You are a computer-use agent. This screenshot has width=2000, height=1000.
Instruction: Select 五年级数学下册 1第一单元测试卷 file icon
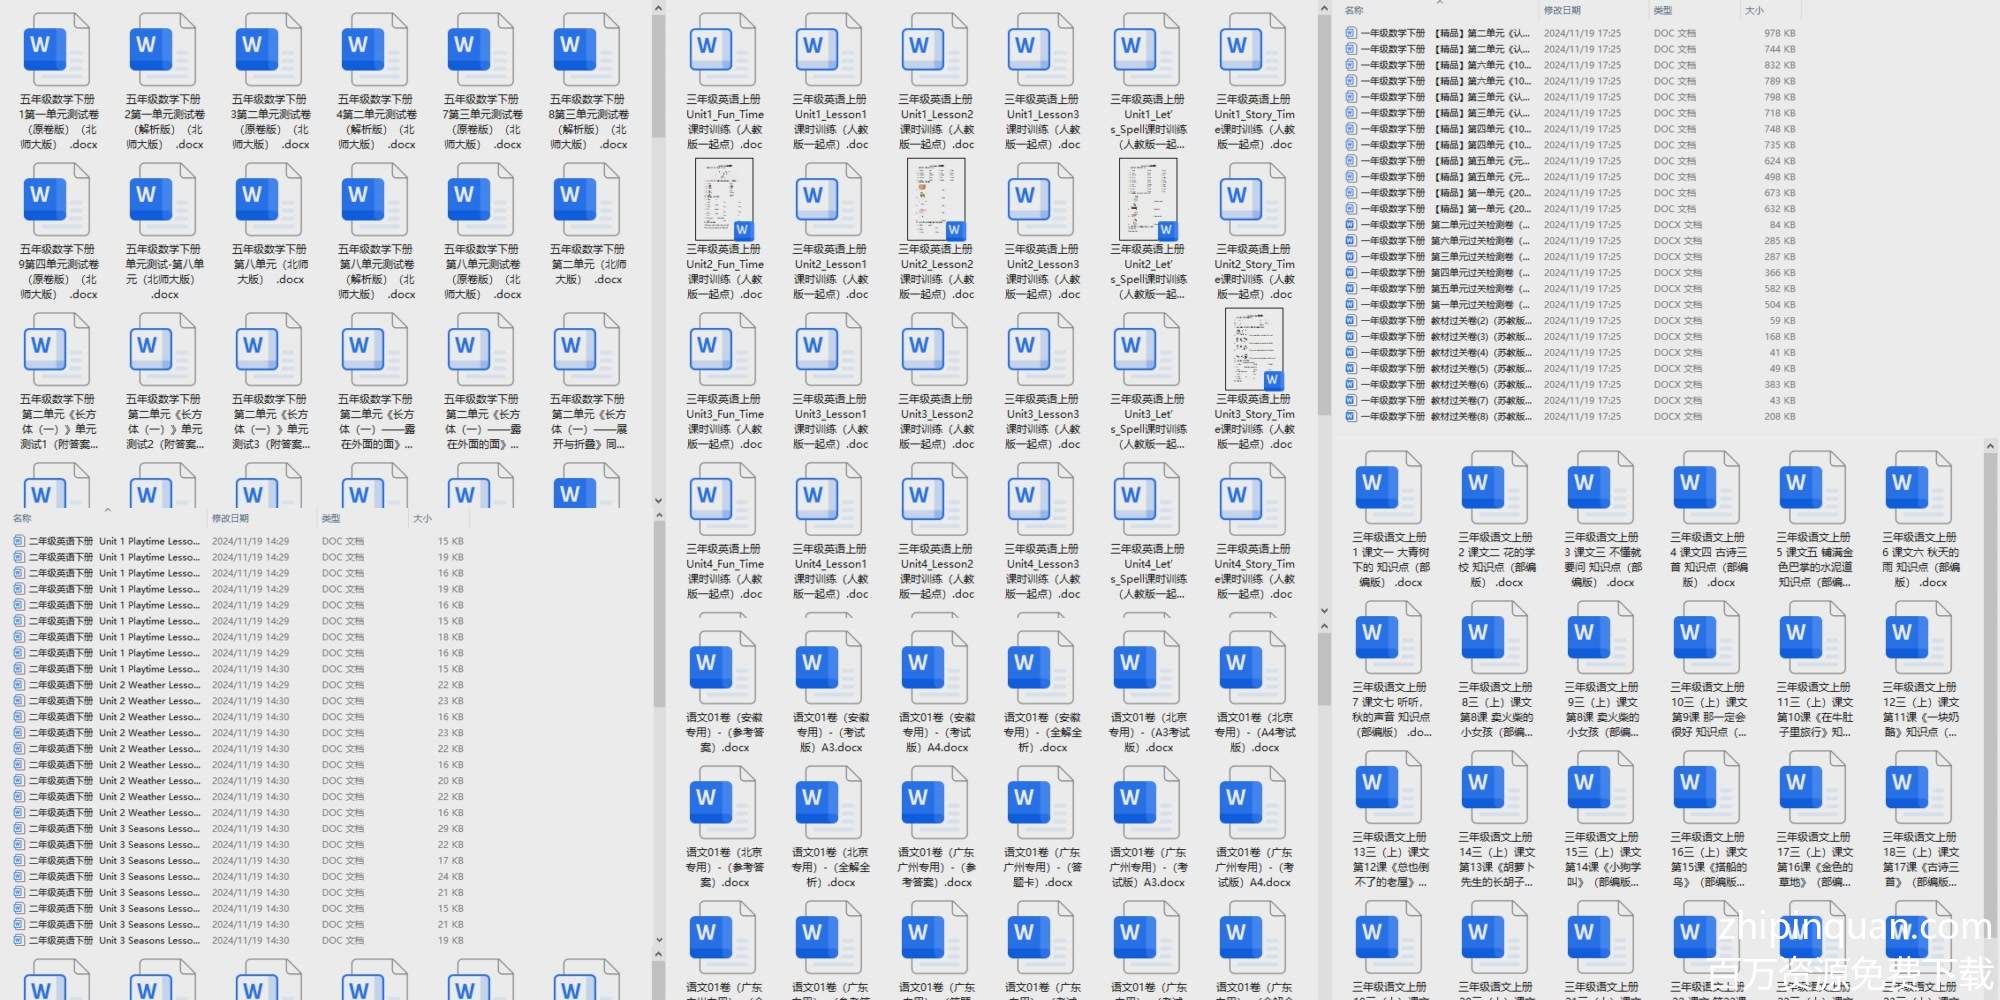[58, 50]
